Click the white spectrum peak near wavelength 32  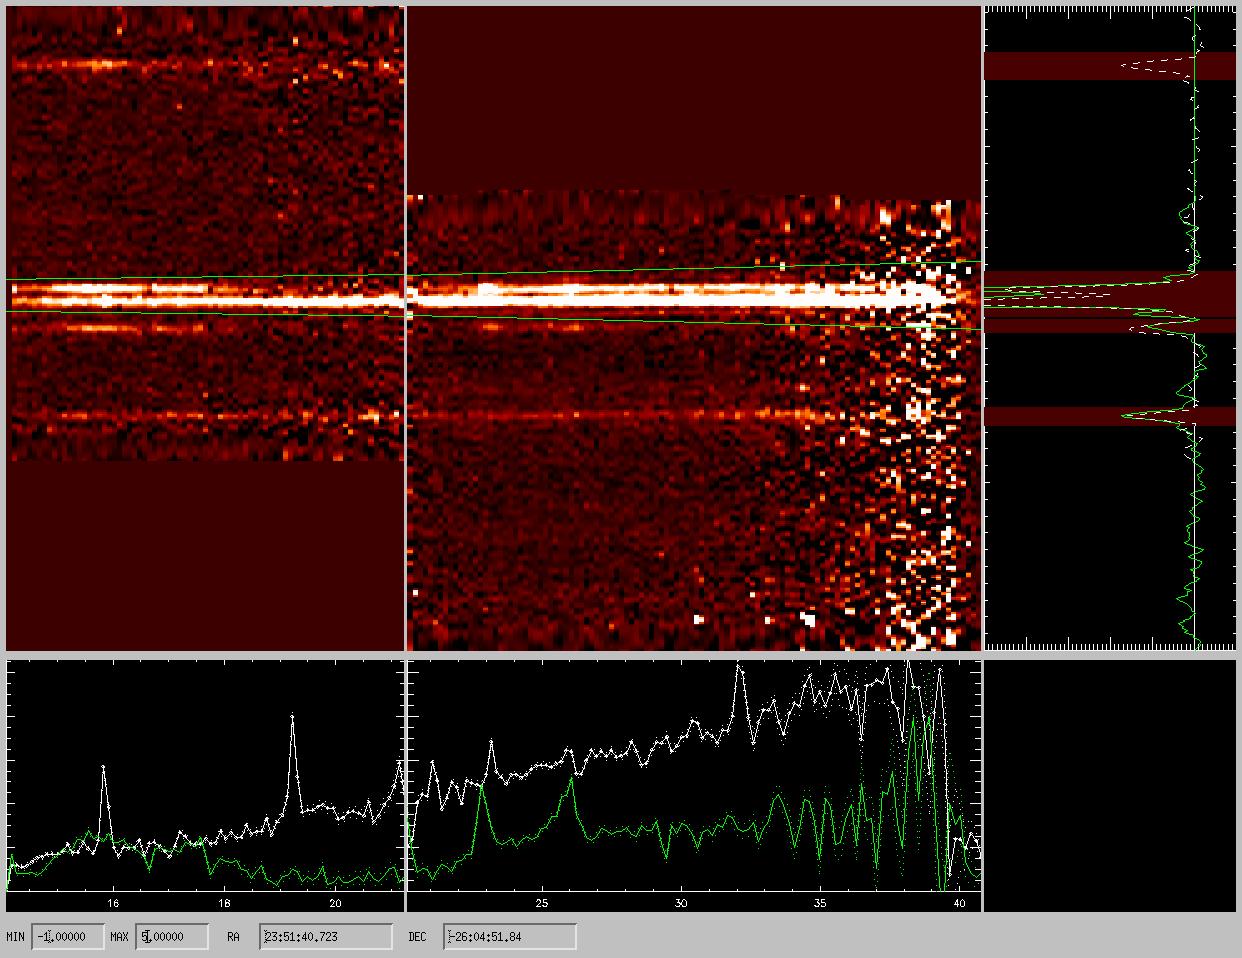coord(740,666)
